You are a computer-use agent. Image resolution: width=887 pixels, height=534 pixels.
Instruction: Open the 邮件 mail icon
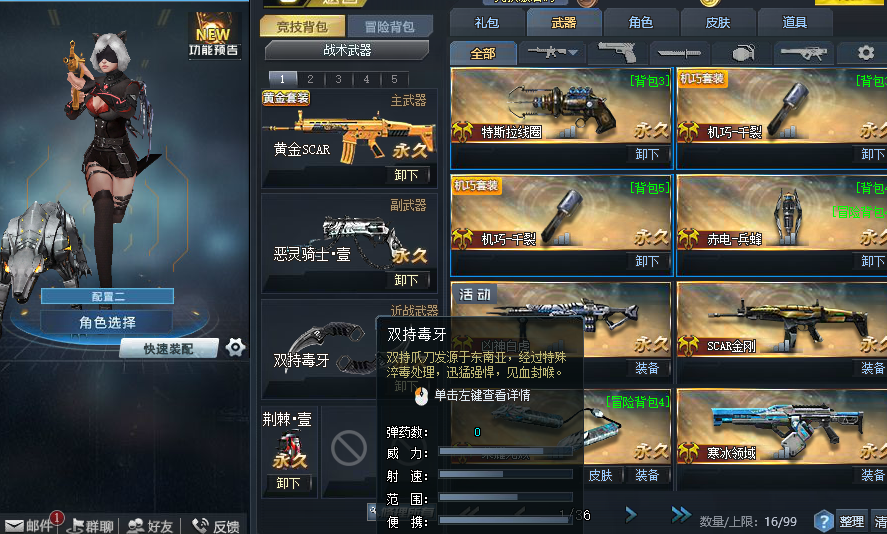tap(29, 526)
